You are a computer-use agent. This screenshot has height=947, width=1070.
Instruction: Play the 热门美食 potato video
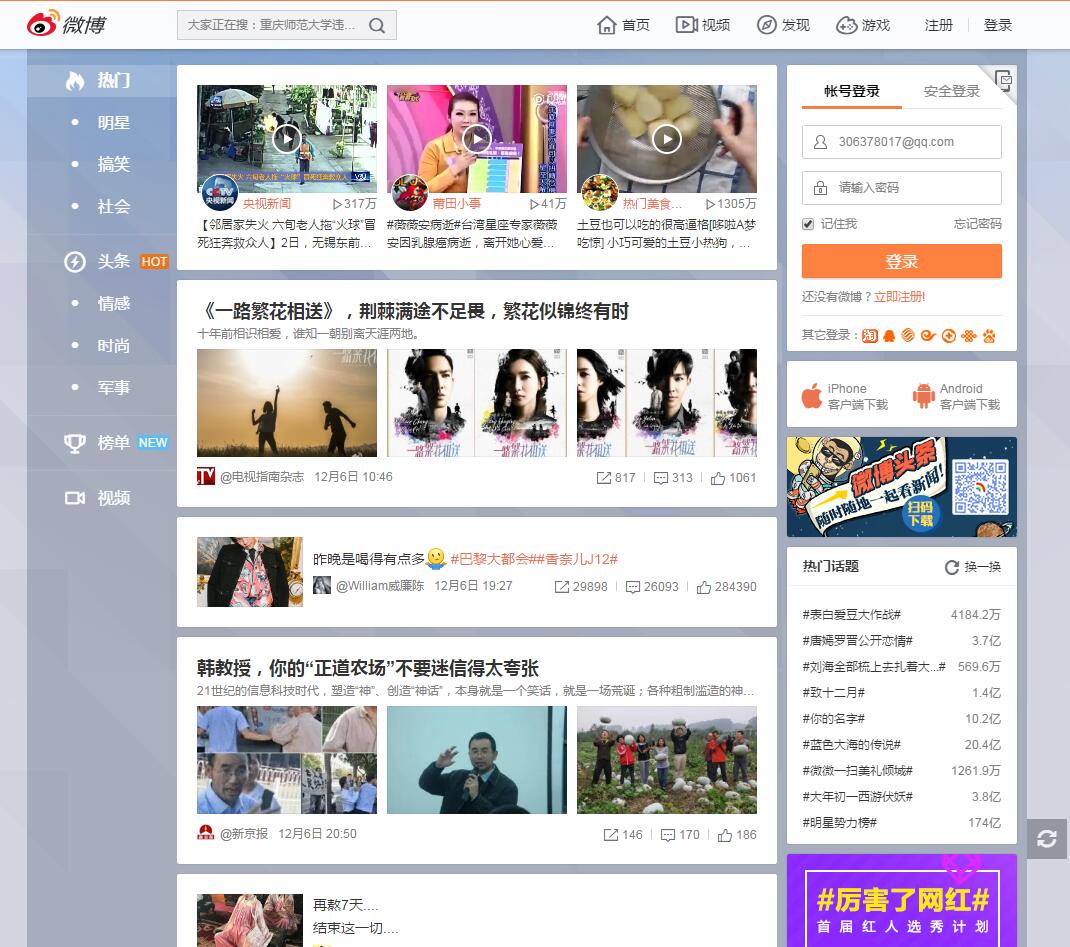point(667,139)
